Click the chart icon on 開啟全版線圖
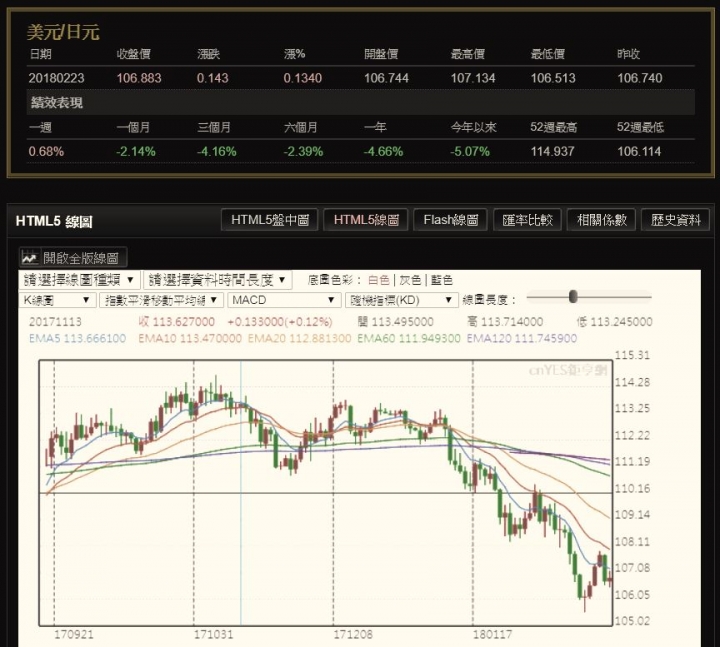This screenshot has height=647, width=720. (x=30, y=257)
